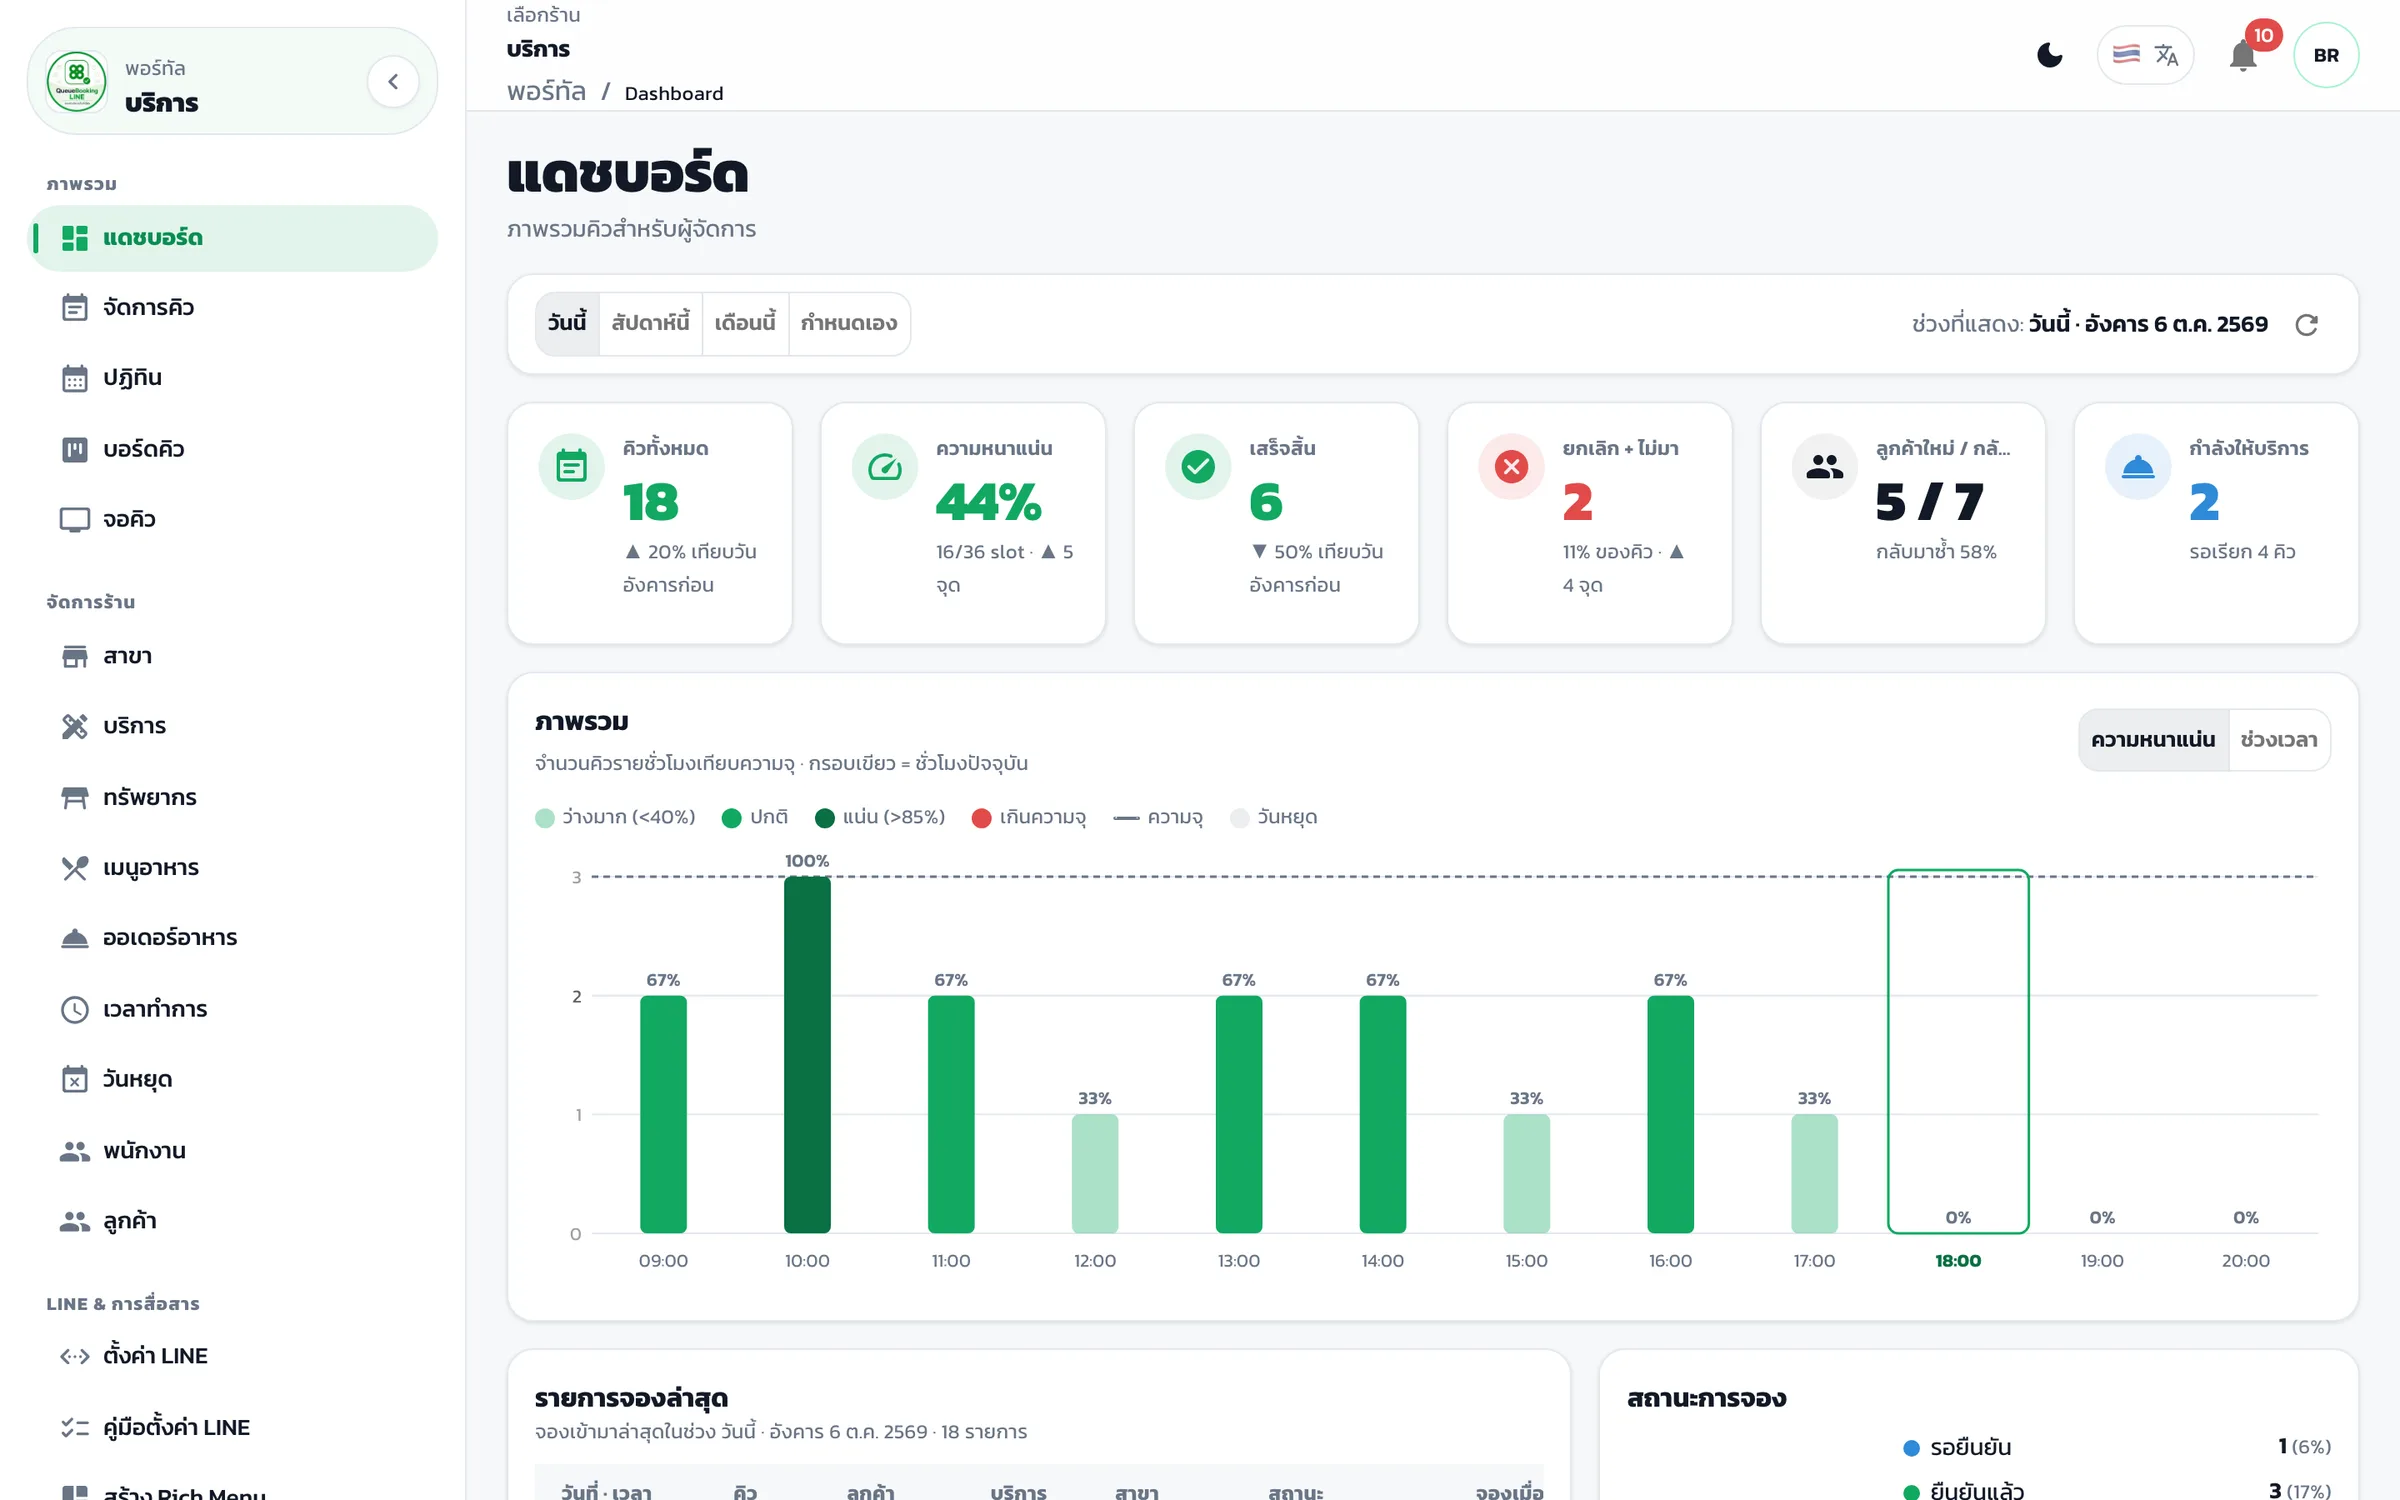This screenshot has height=1500, width=2400.
Task: Open the language switcher
Action: [2145, 55]
